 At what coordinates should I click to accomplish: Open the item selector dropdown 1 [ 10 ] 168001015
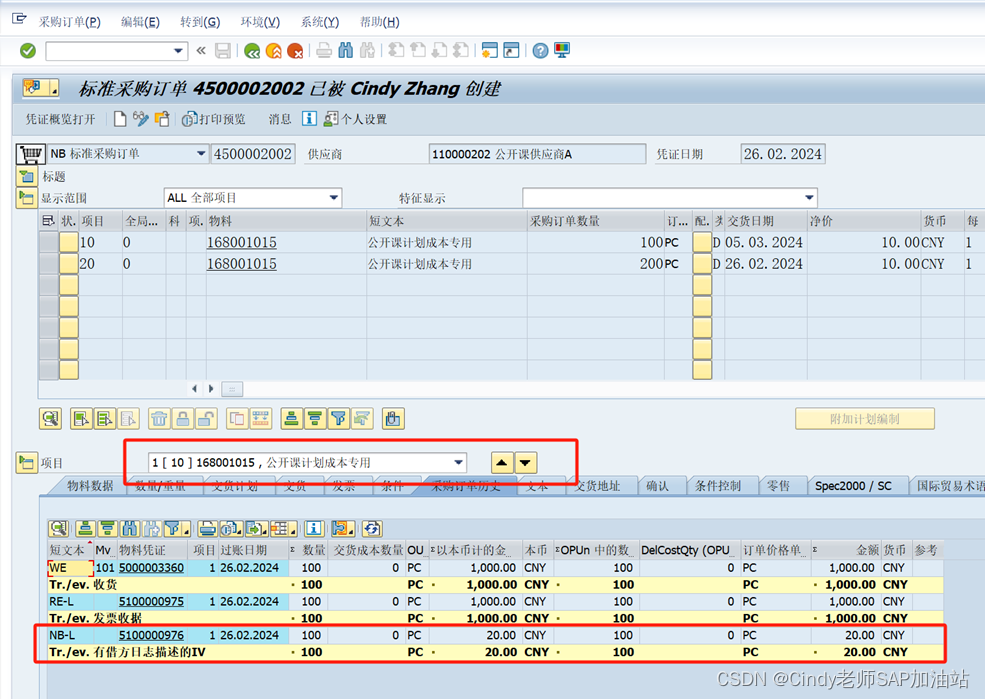(x=459, y=463)
